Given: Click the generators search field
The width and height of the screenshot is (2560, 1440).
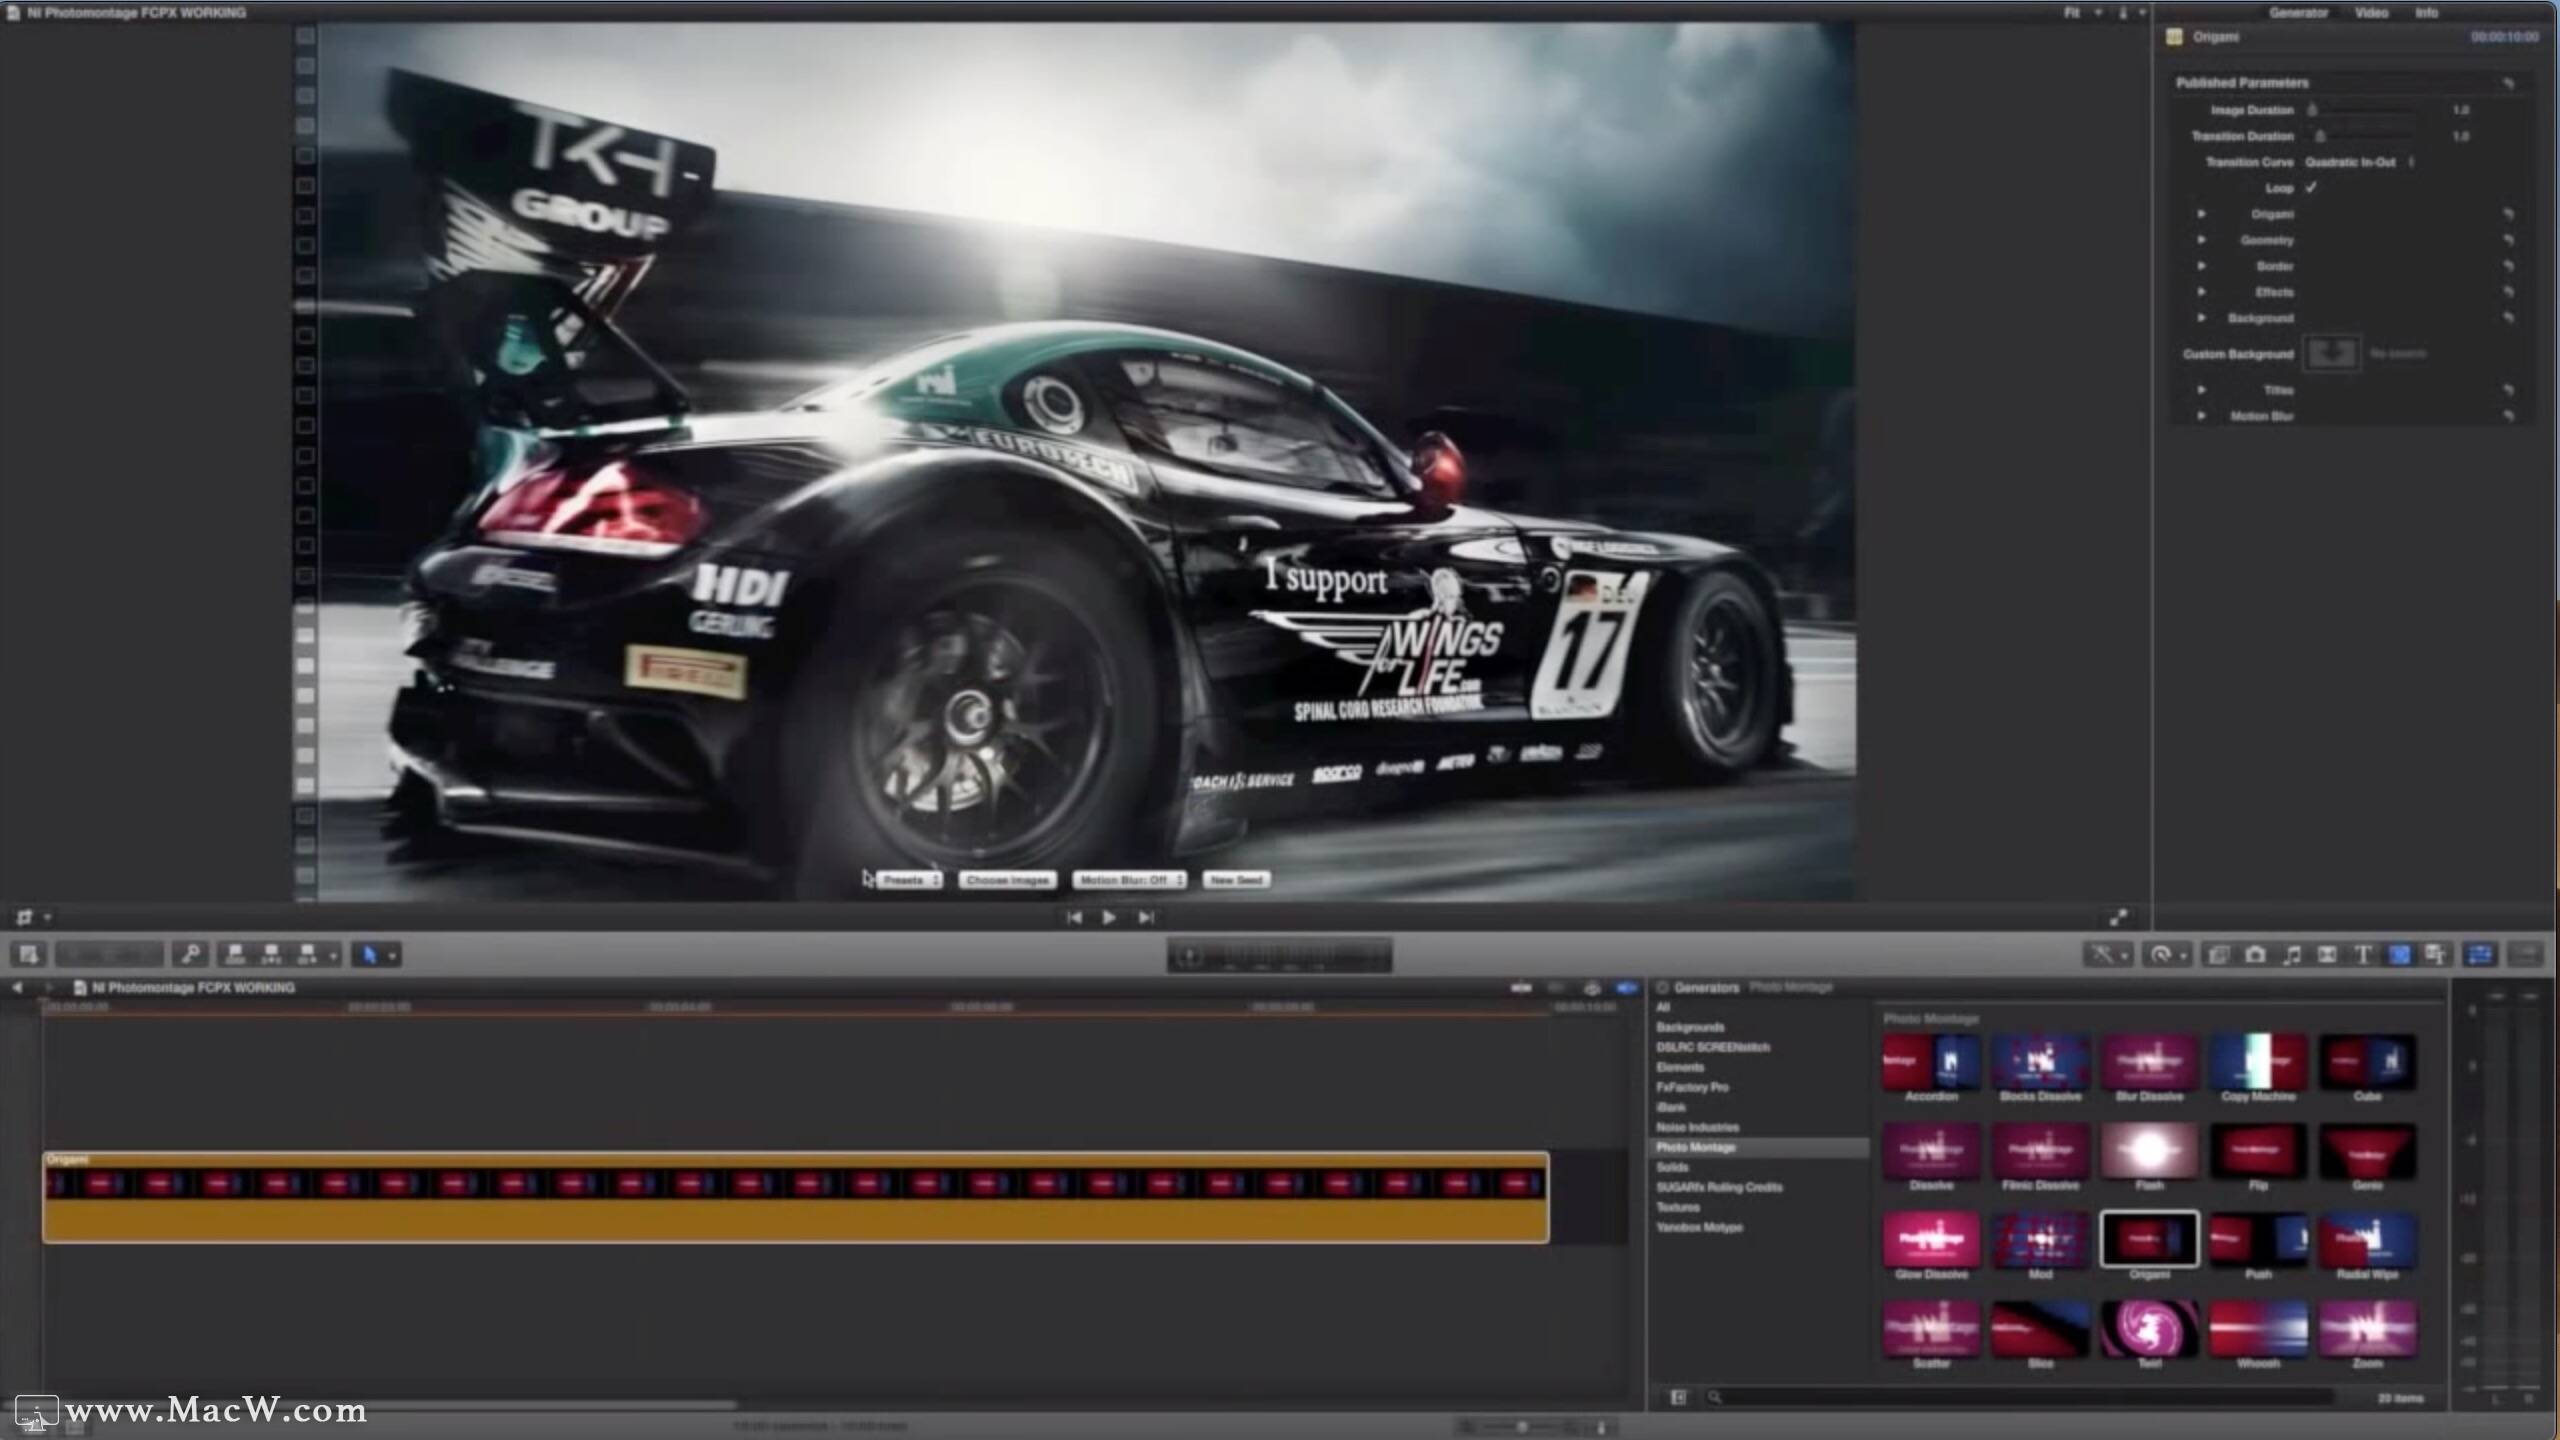Looking at the screenshot, I should click(2020, 1397).
